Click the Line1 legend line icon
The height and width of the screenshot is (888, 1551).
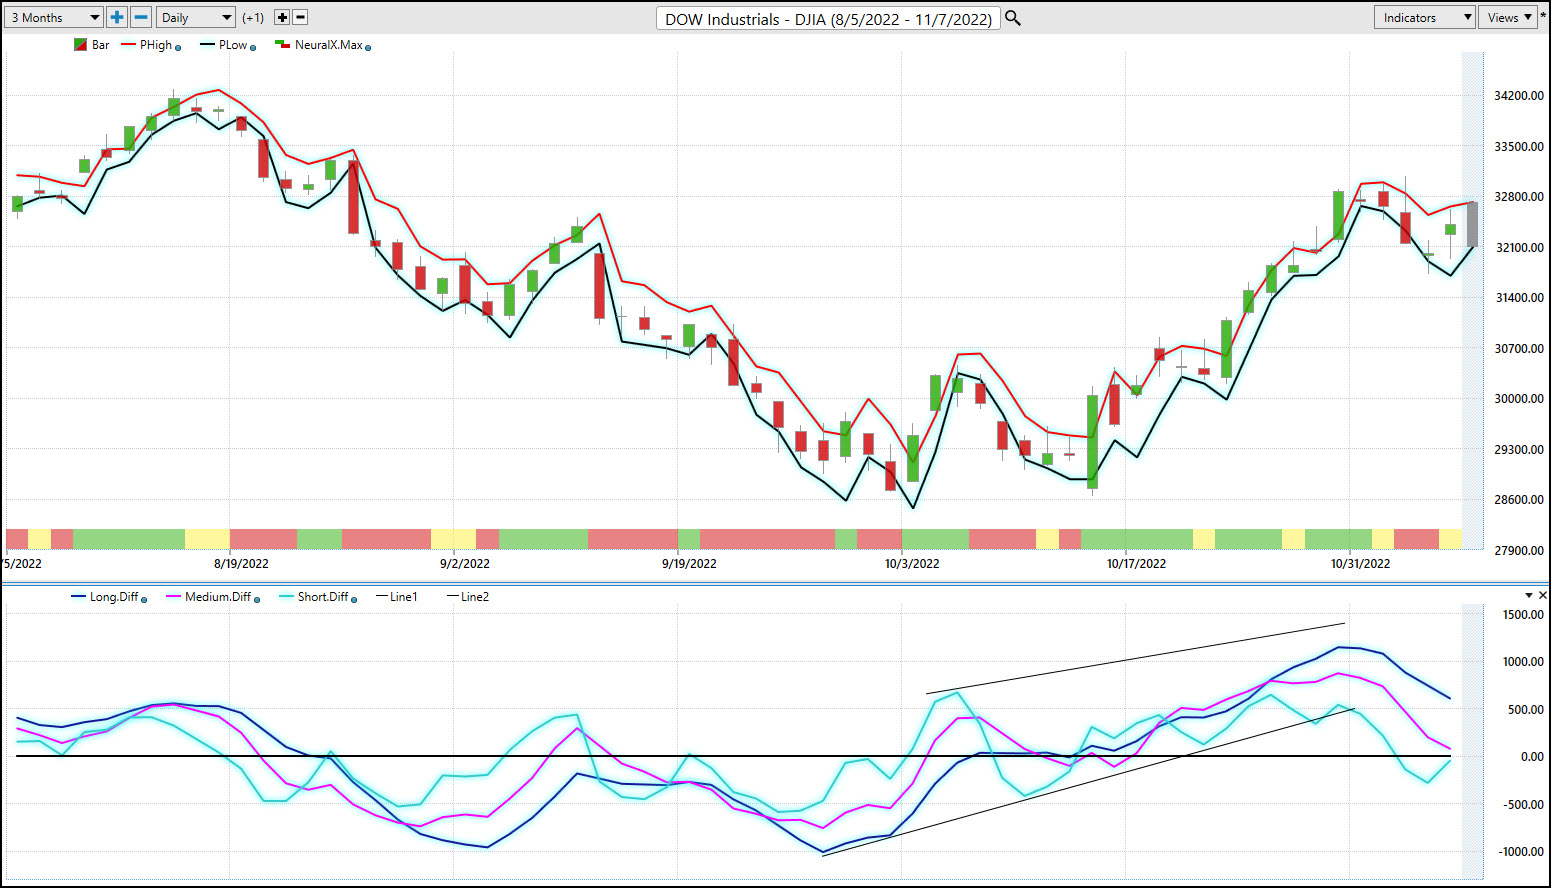(382, 597)
